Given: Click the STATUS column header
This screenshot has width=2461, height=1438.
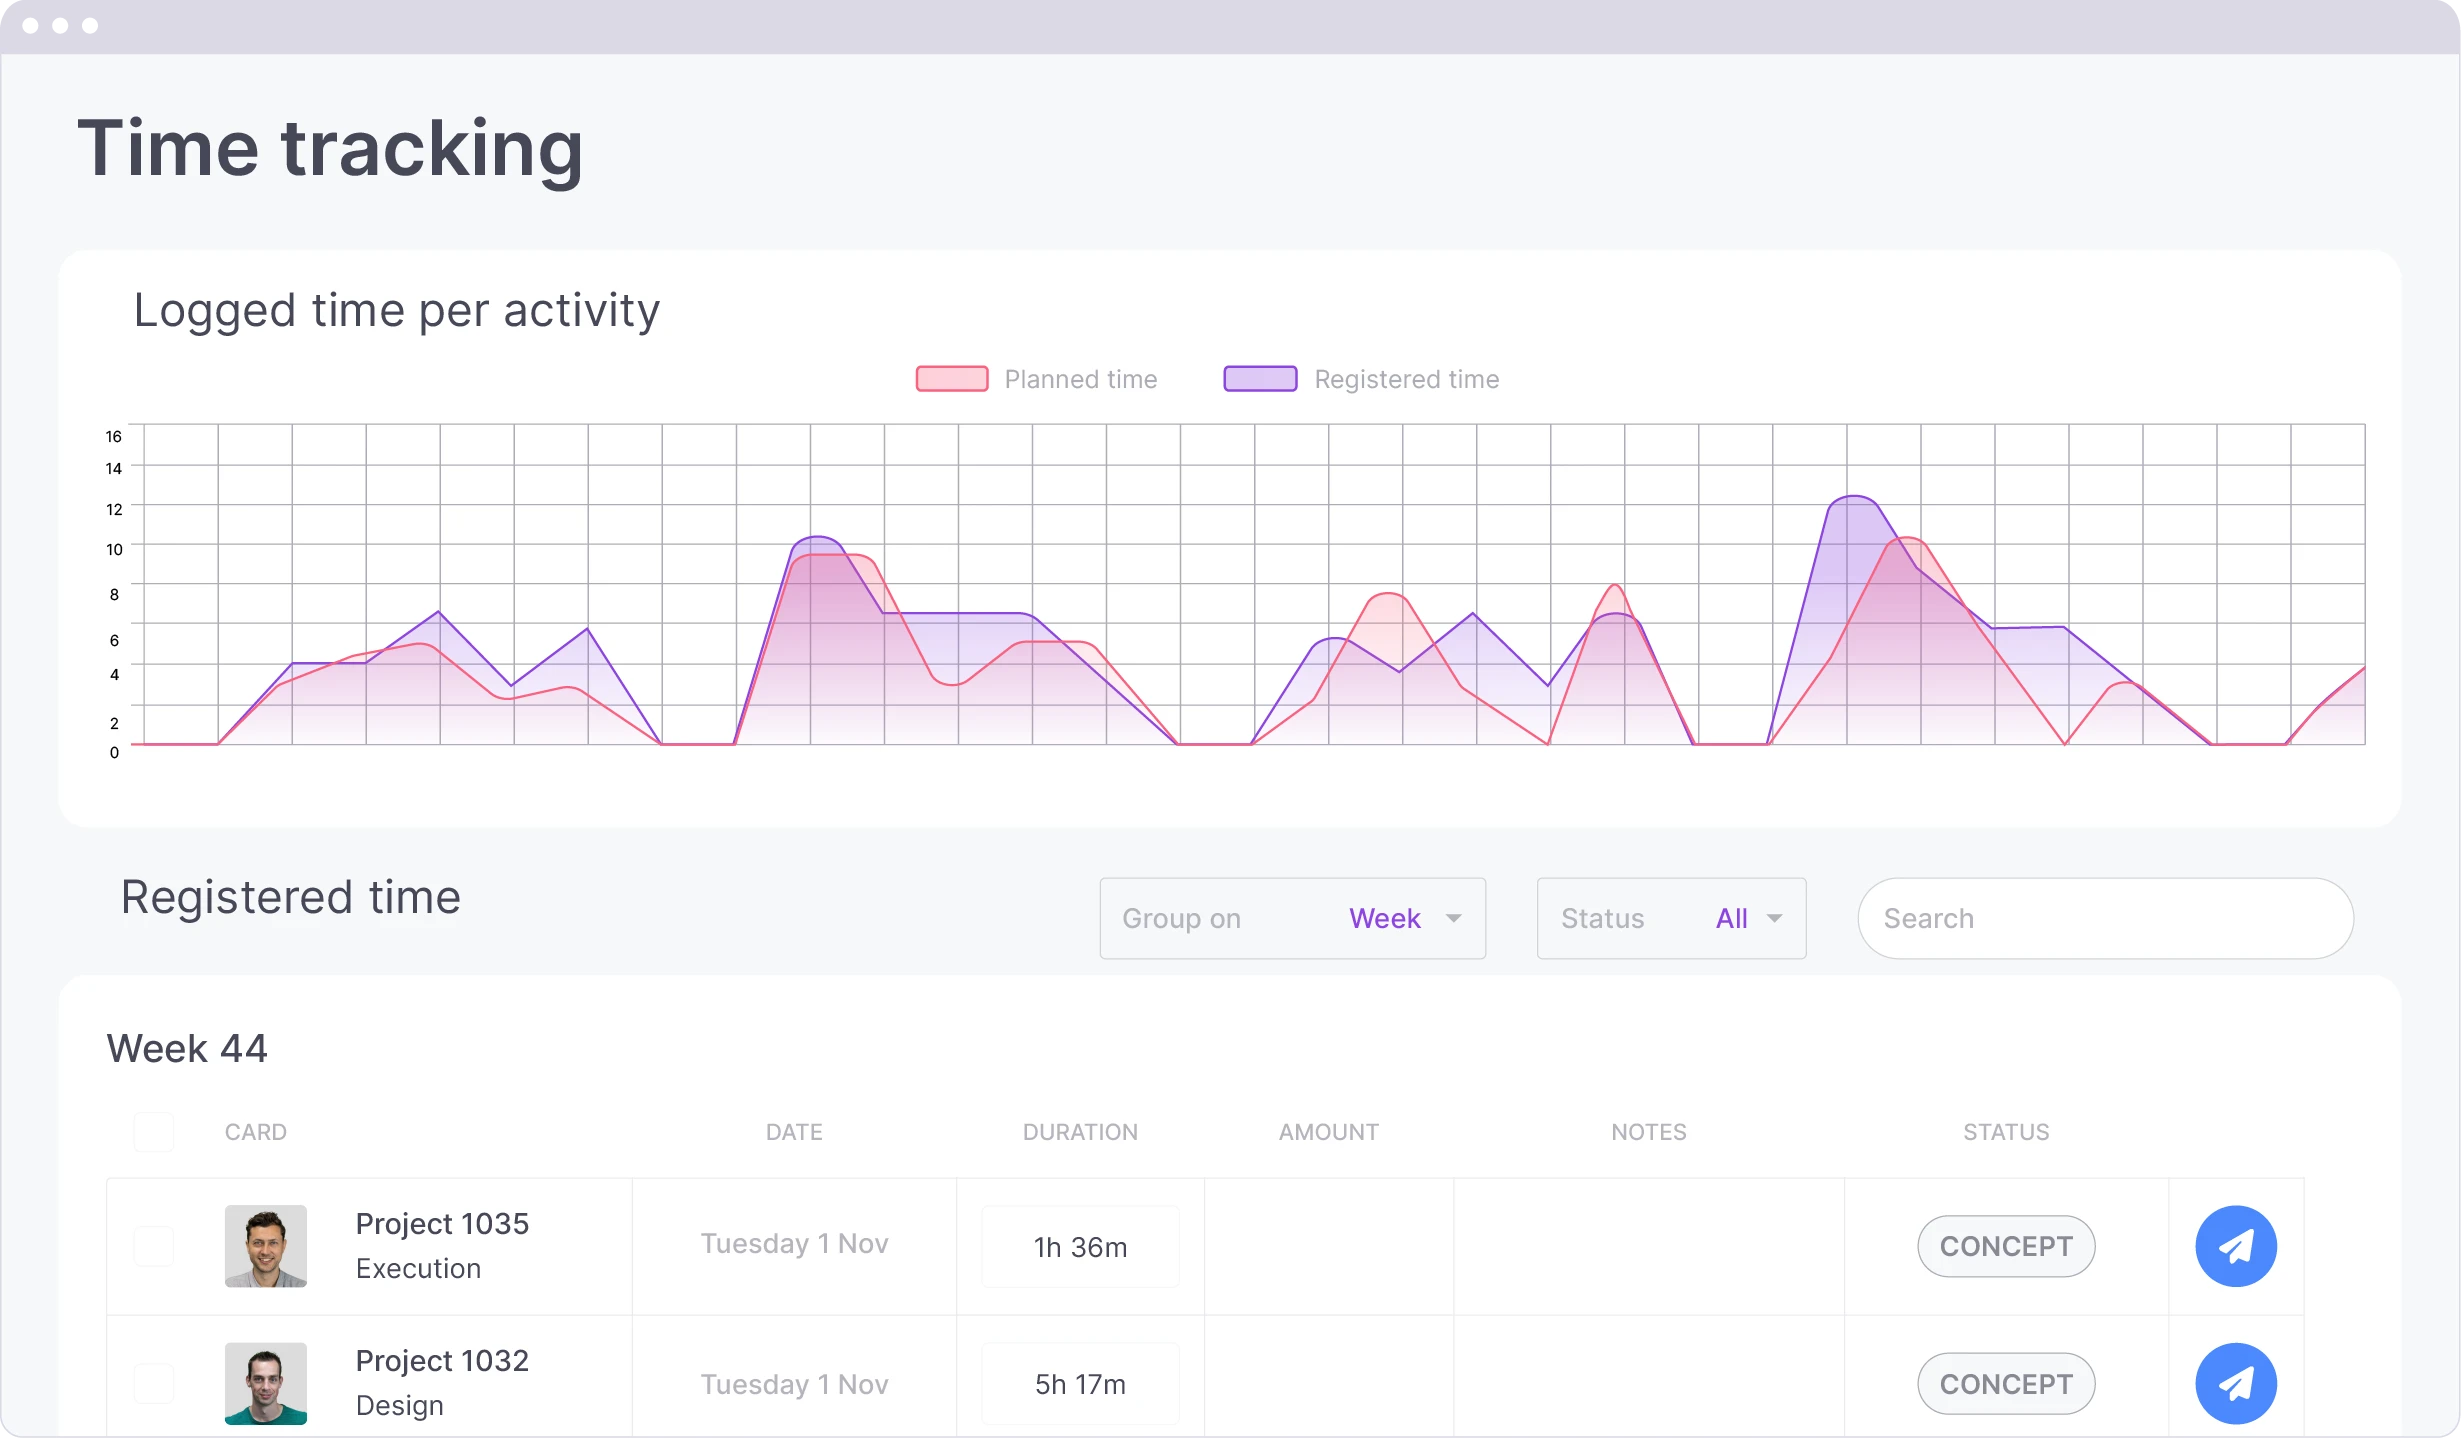Looking at the screenshot, I should click(x=2005, y=1131).
